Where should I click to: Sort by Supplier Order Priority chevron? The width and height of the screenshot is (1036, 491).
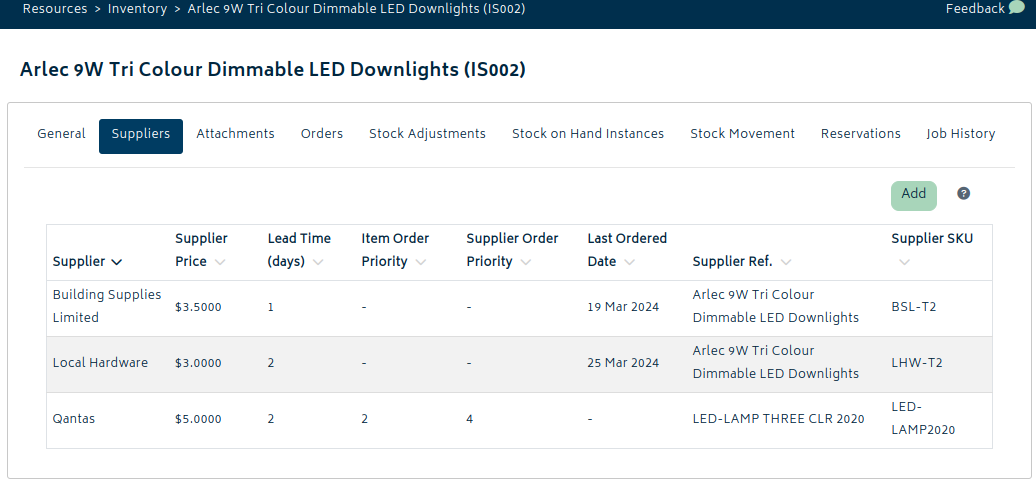point(525,262)
